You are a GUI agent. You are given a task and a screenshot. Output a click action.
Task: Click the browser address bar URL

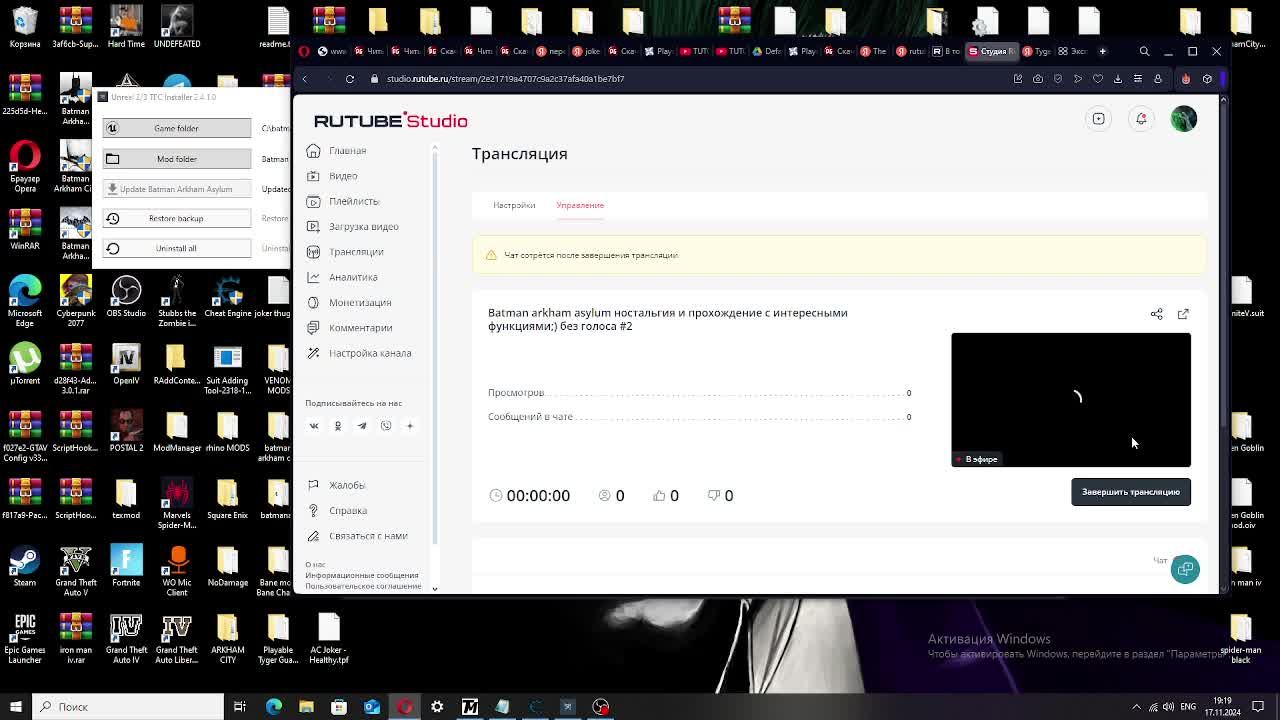coord(505,79)
